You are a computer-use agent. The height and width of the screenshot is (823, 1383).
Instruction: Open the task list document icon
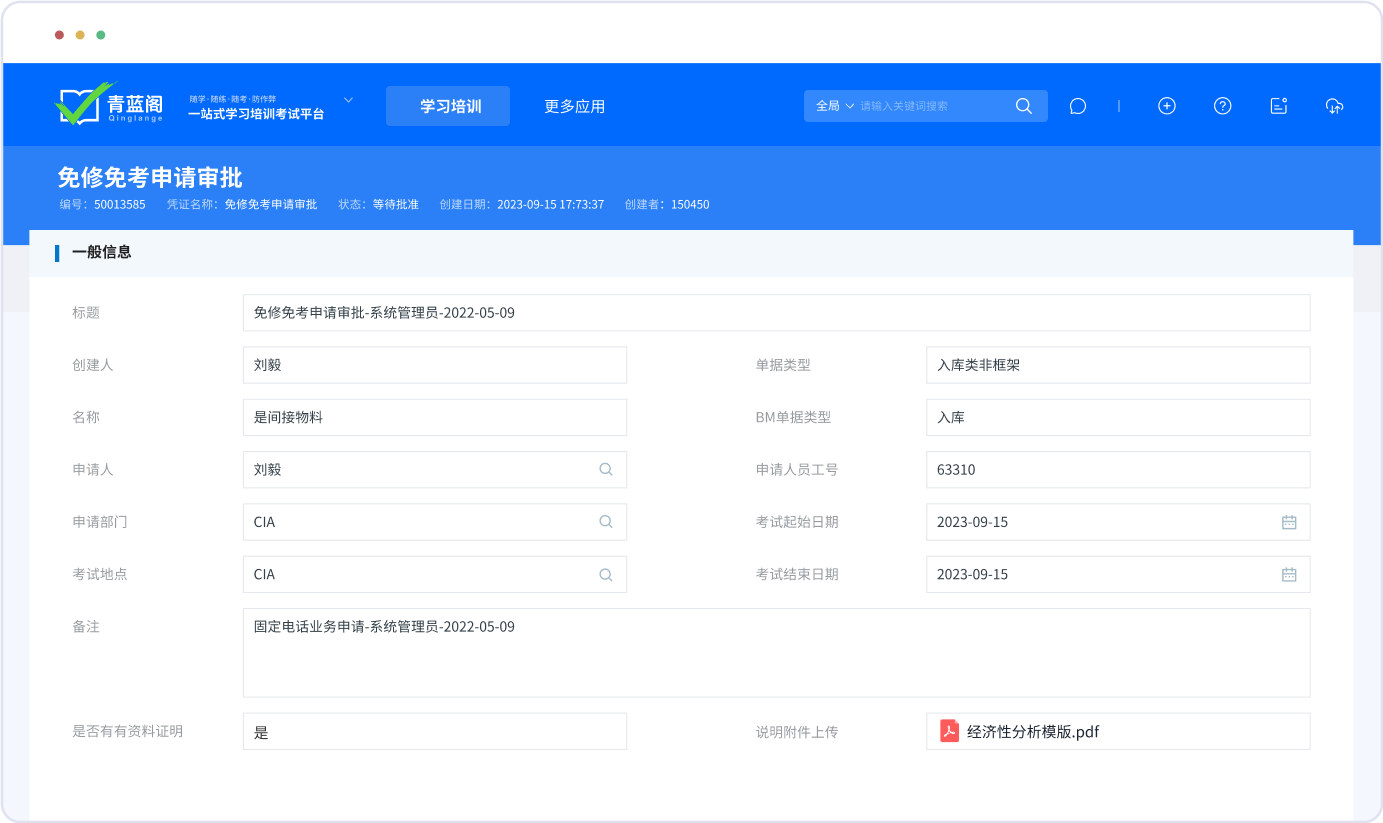pyautogui.click(x=1278, y=106)
